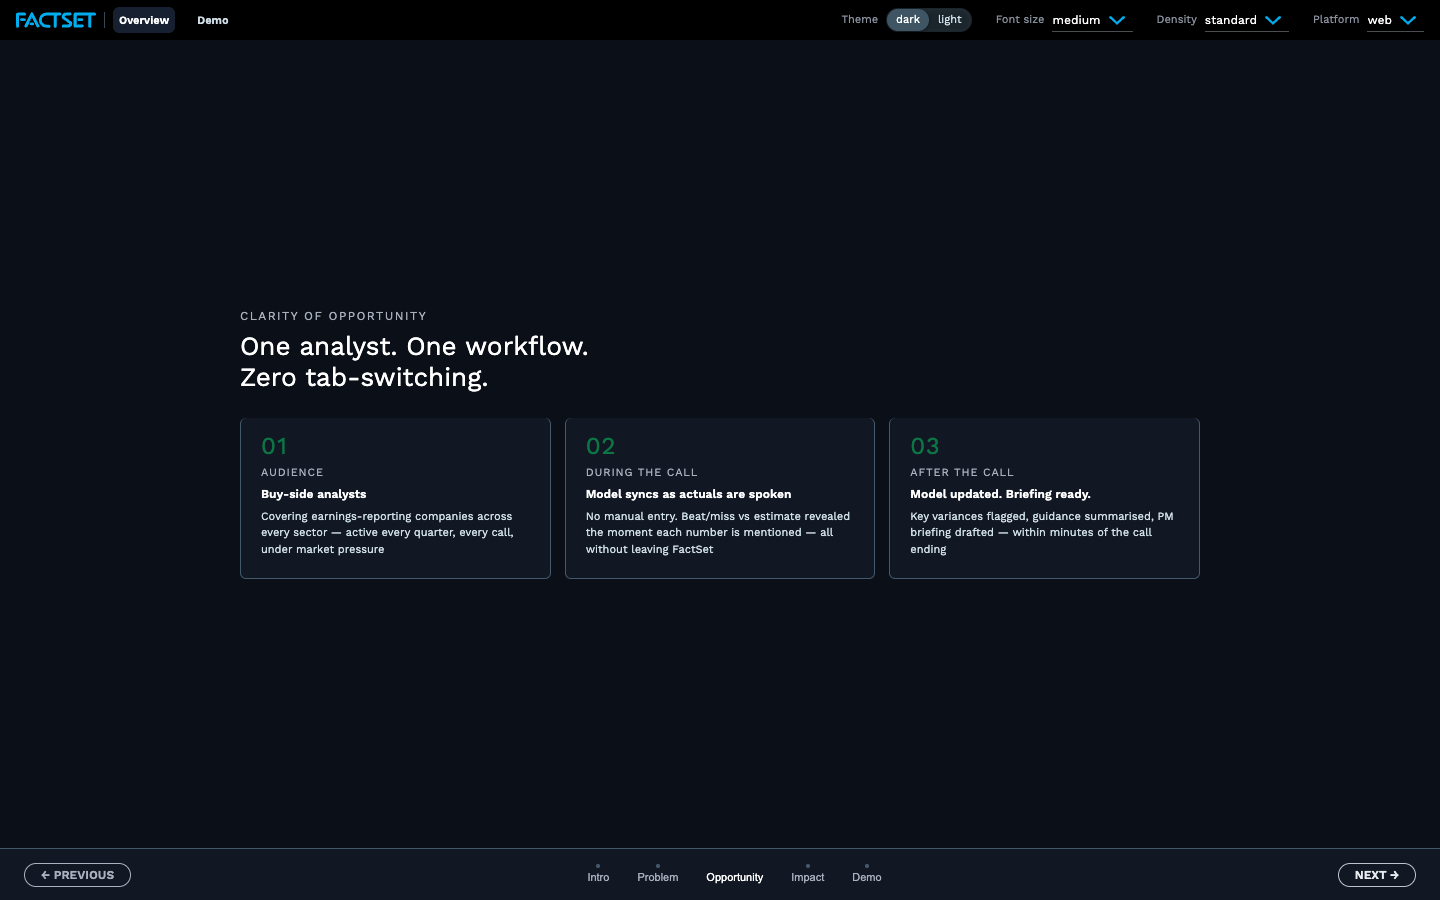1440x900 pixels.
Task: Click the 02 card number
Action: [x=600, y=446]
